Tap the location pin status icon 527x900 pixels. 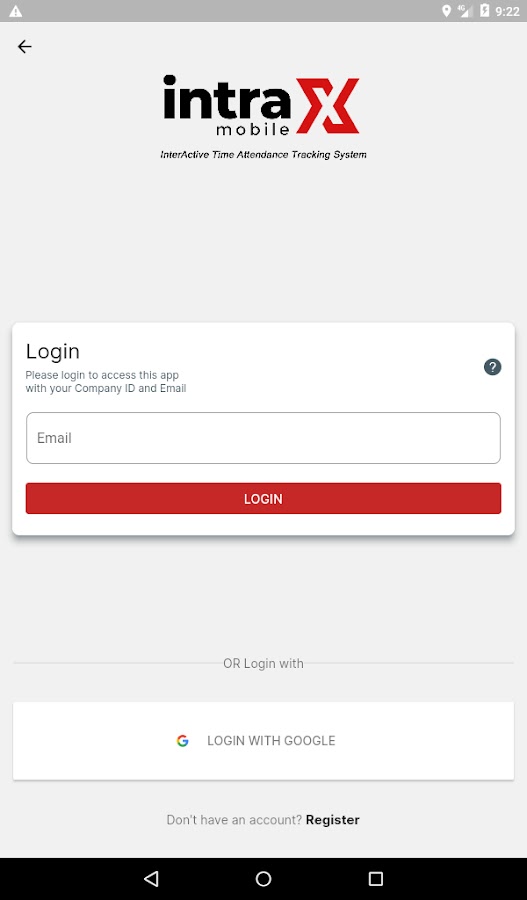pos(446,11)
